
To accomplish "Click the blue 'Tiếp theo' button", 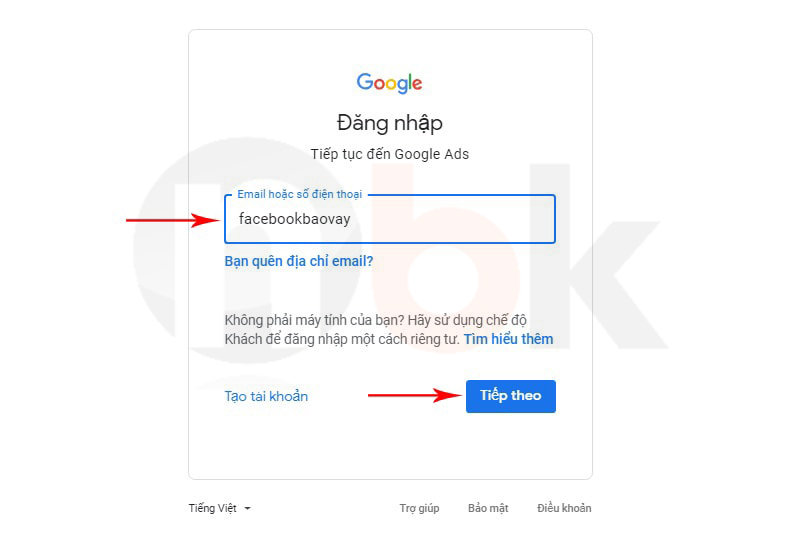I will (x=511, y=396).
